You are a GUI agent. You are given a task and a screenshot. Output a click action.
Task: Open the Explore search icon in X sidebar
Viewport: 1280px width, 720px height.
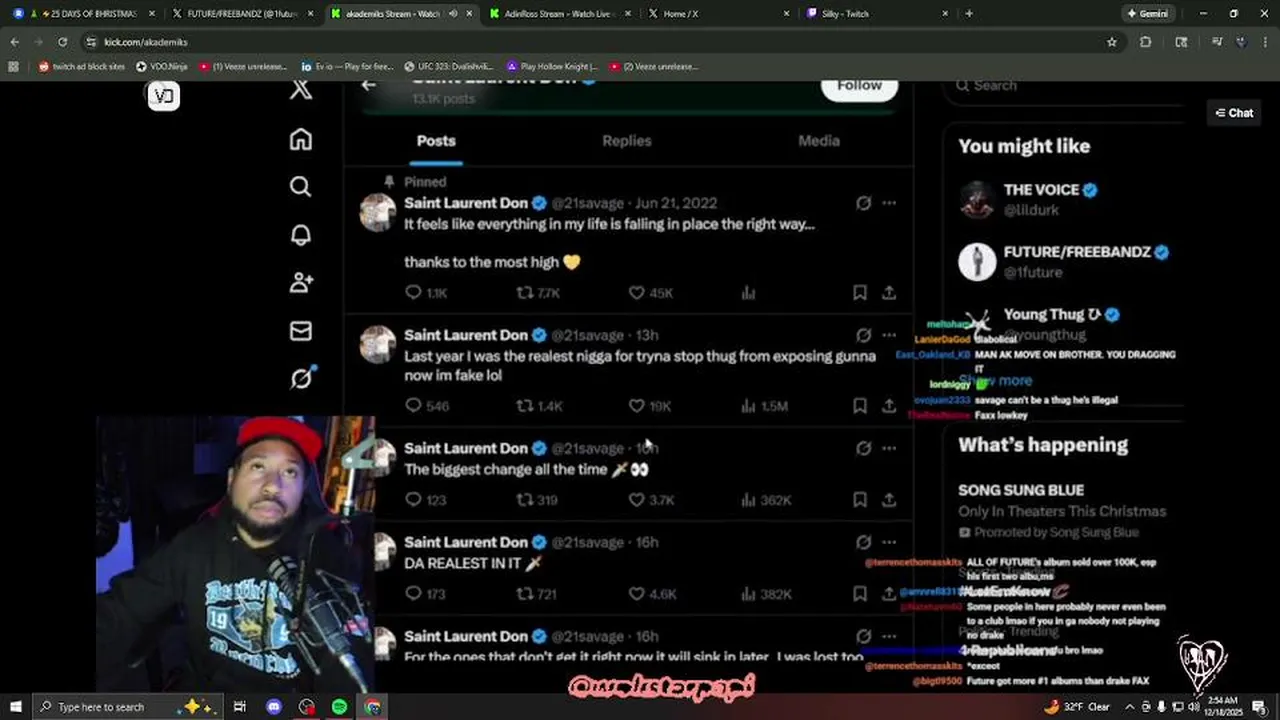coord(301,187)
